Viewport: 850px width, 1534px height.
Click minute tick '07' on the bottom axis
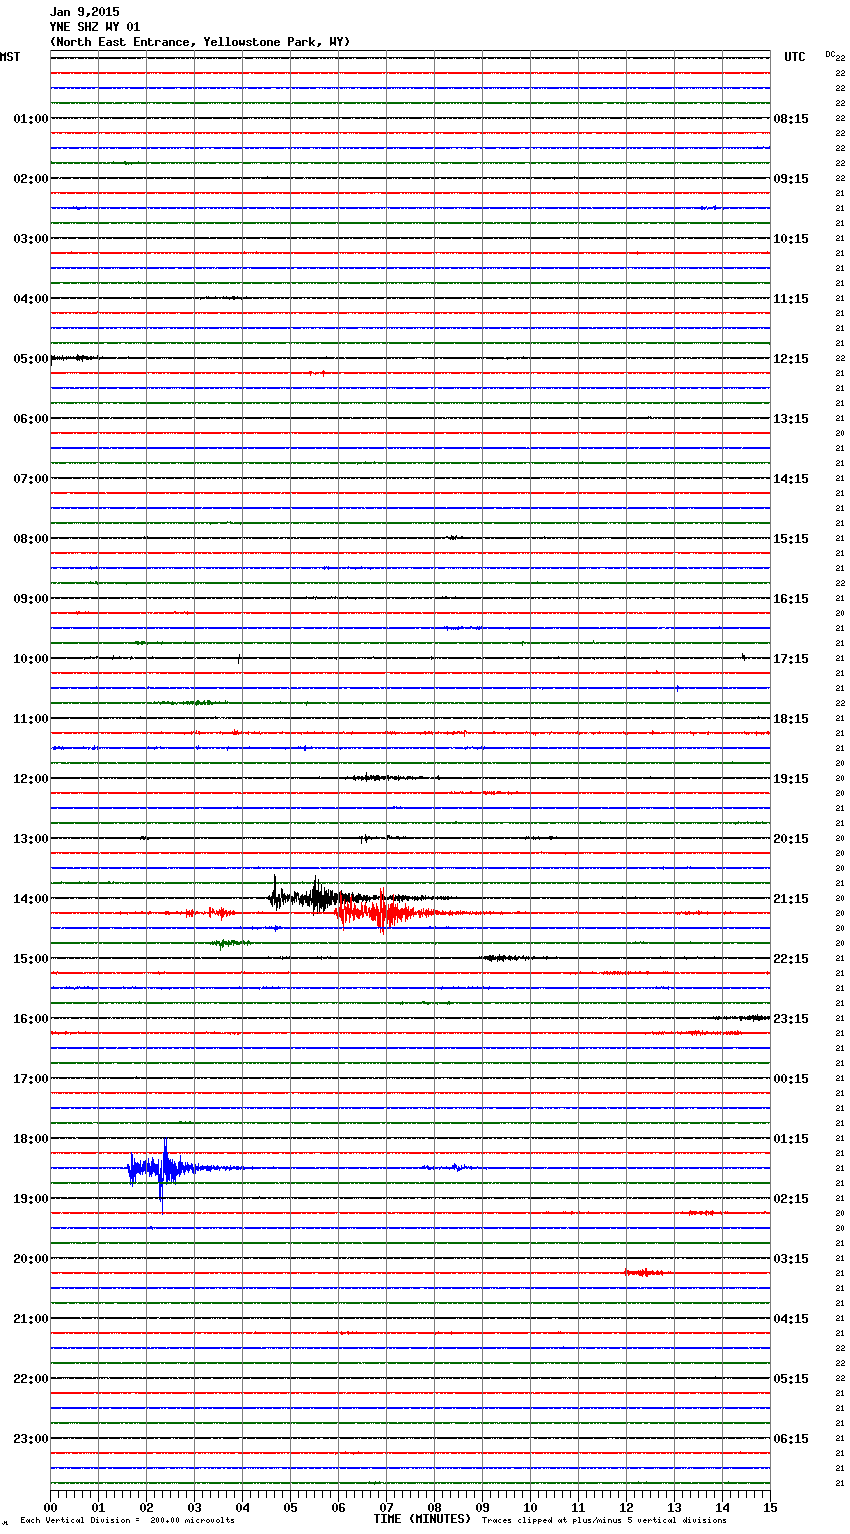pos(386,1507)
